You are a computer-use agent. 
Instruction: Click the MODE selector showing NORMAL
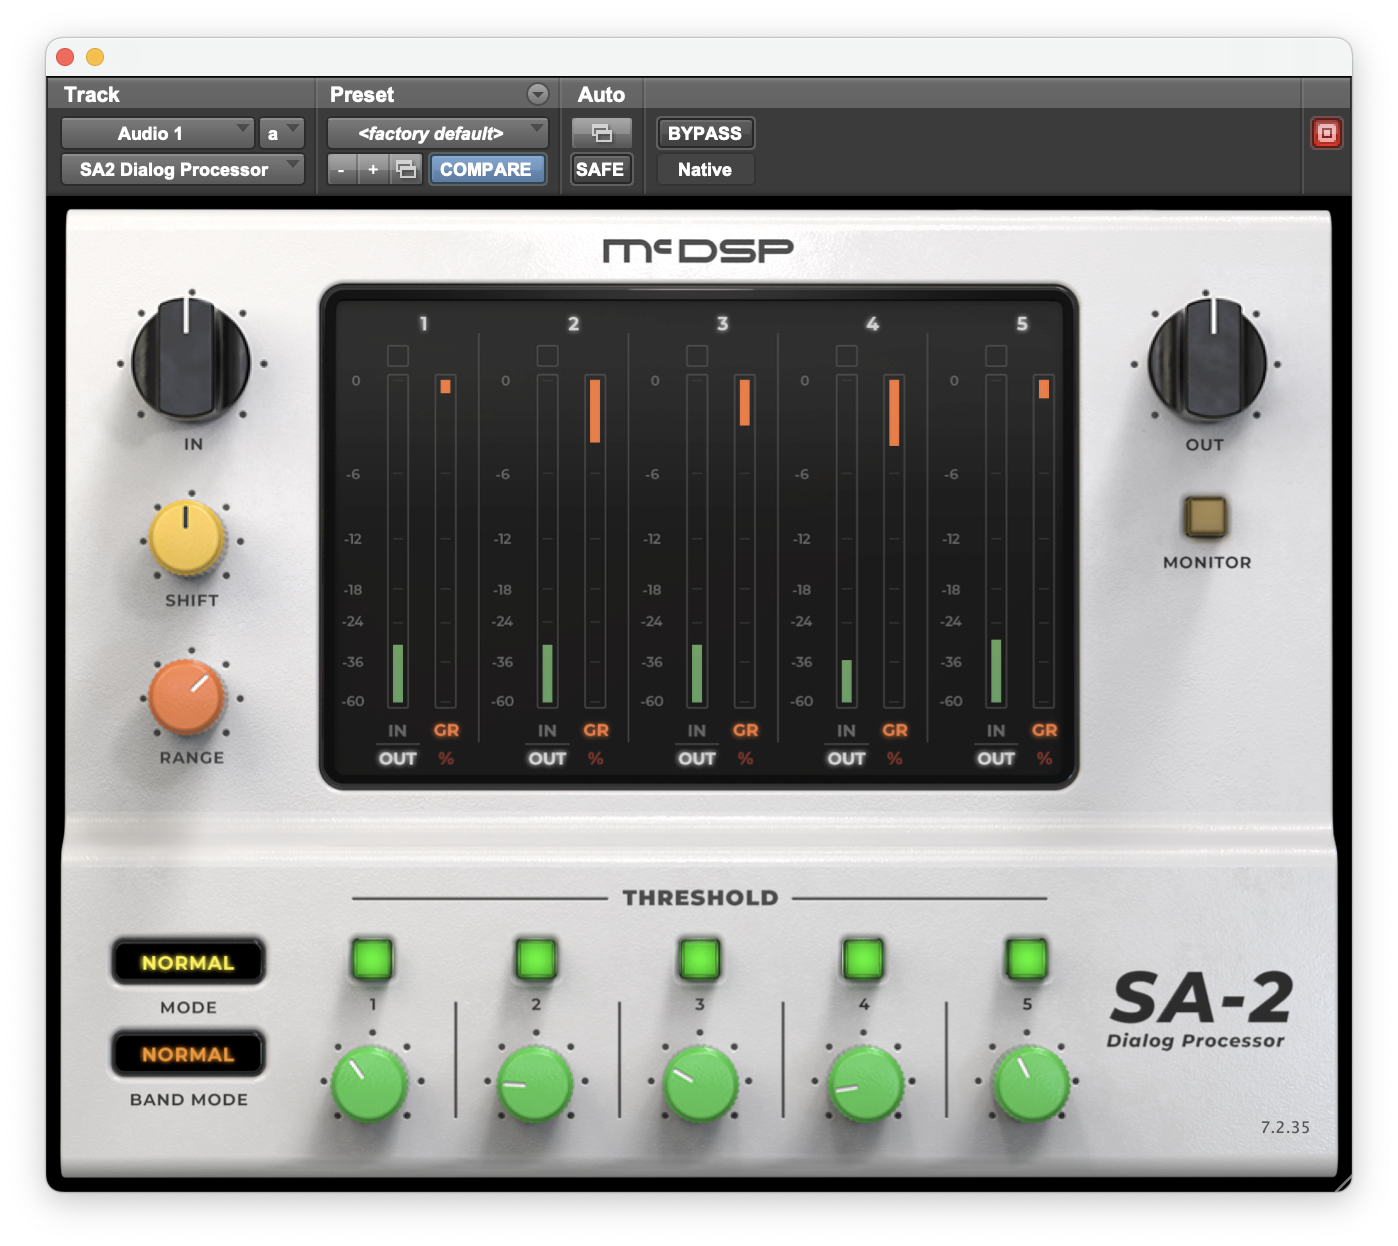pos(188,962)
